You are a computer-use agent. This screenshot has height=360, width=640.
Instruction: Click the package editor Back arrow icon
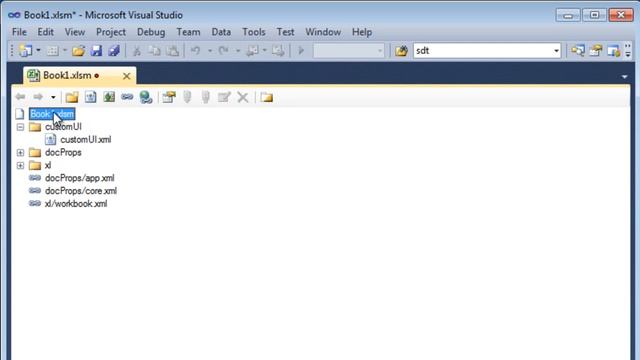20,97
